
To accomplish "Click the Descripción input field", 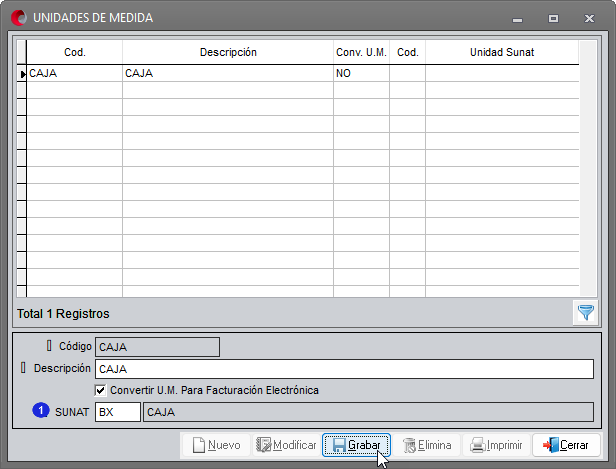I will (344, 369).
